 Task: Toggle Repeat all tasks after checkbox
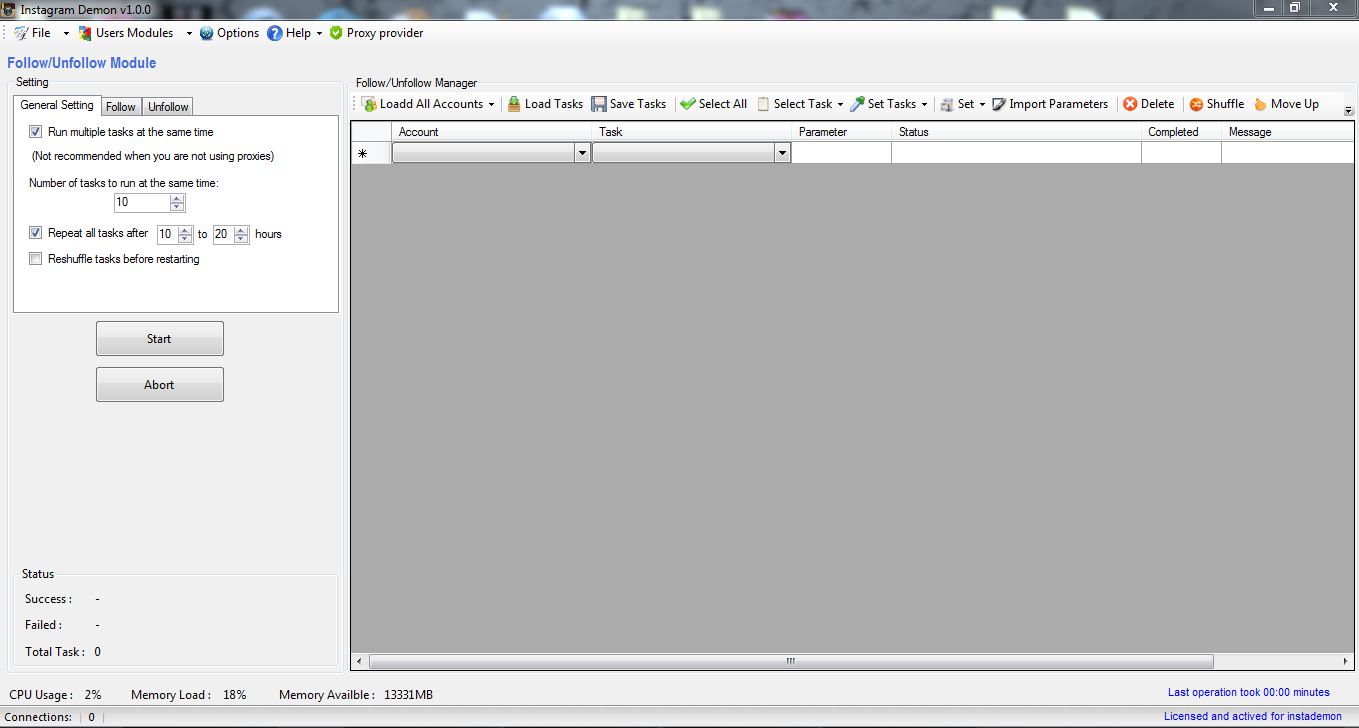pyautogui.click(x=36, y=233)
